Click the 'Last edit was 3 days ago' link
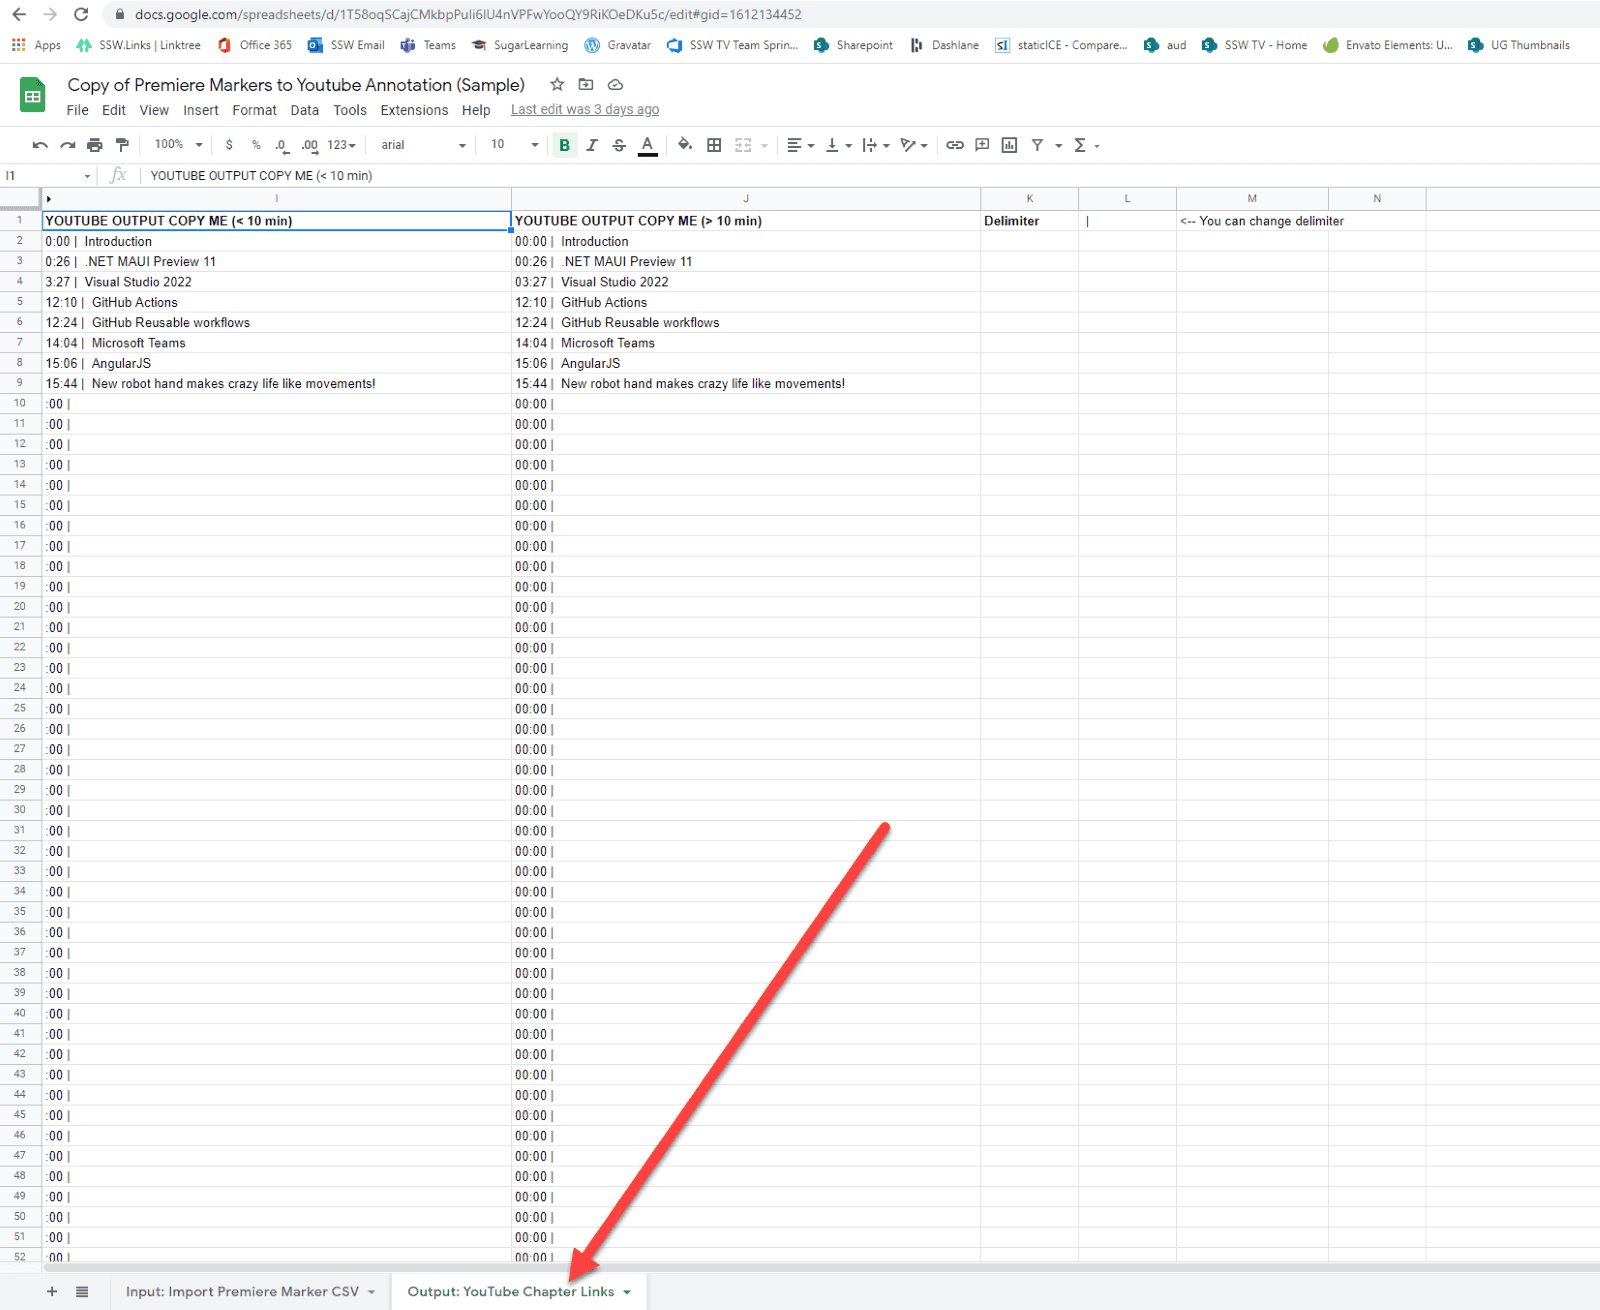Viewport: 1600px width, 1310px height. point(585,110)
